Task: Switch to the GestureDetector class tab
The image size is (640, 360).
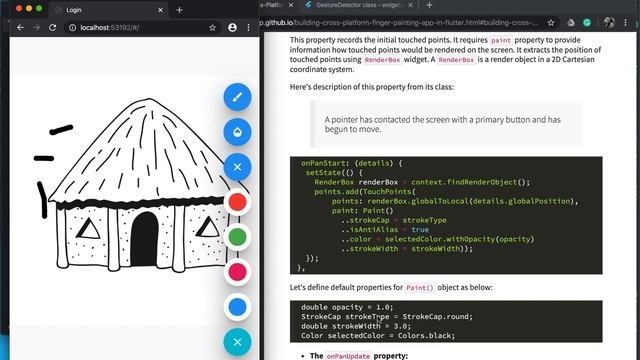Action: pyautogui.click(x=358, y=5)
